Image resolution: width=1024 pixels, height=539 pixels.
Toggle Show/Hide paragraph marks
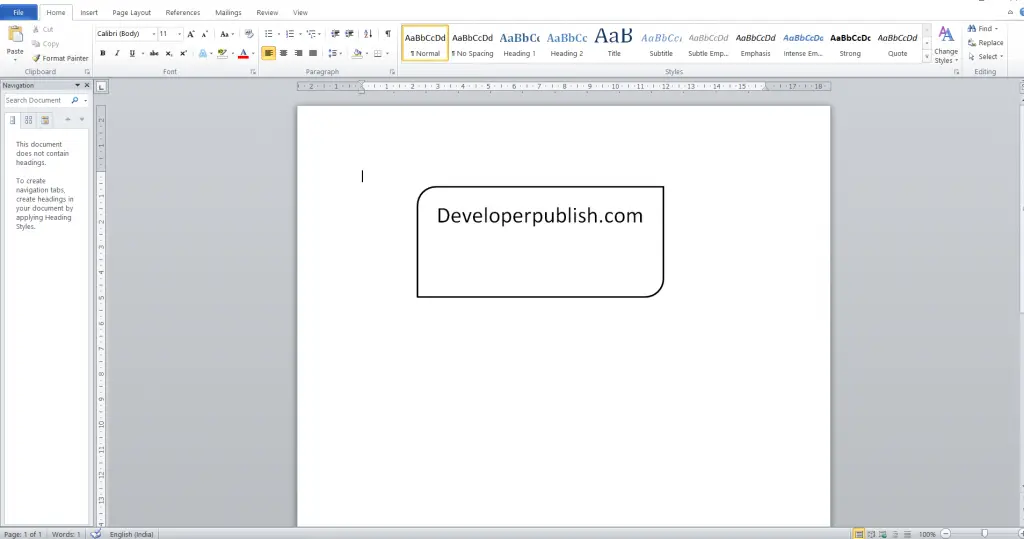pyautogui.click(x=388, y=34)
